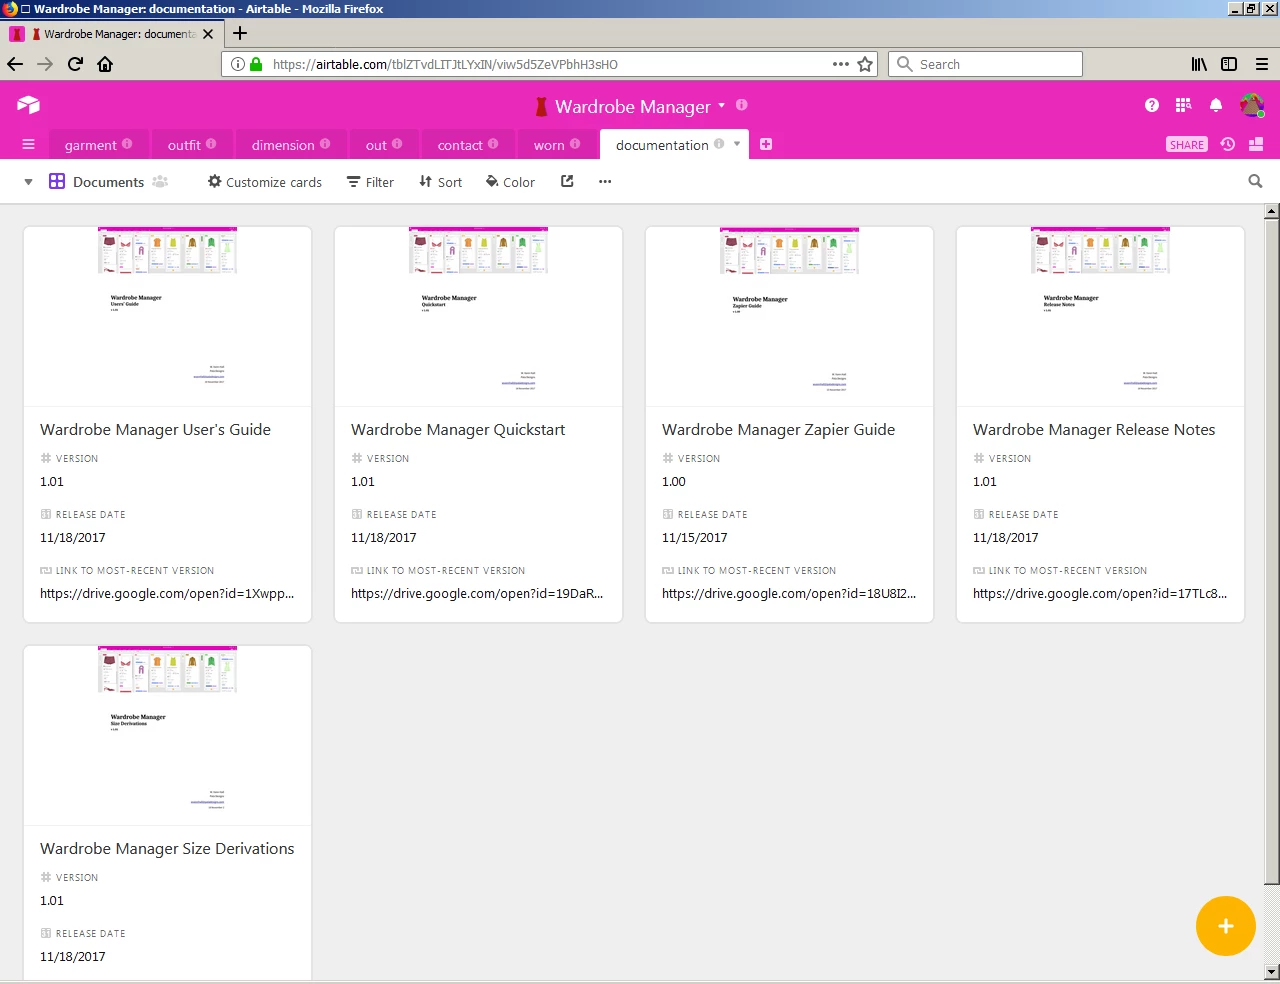Add a new table with plus icon
This screenshot has height=984, width=1280.
tap(766, 145)
